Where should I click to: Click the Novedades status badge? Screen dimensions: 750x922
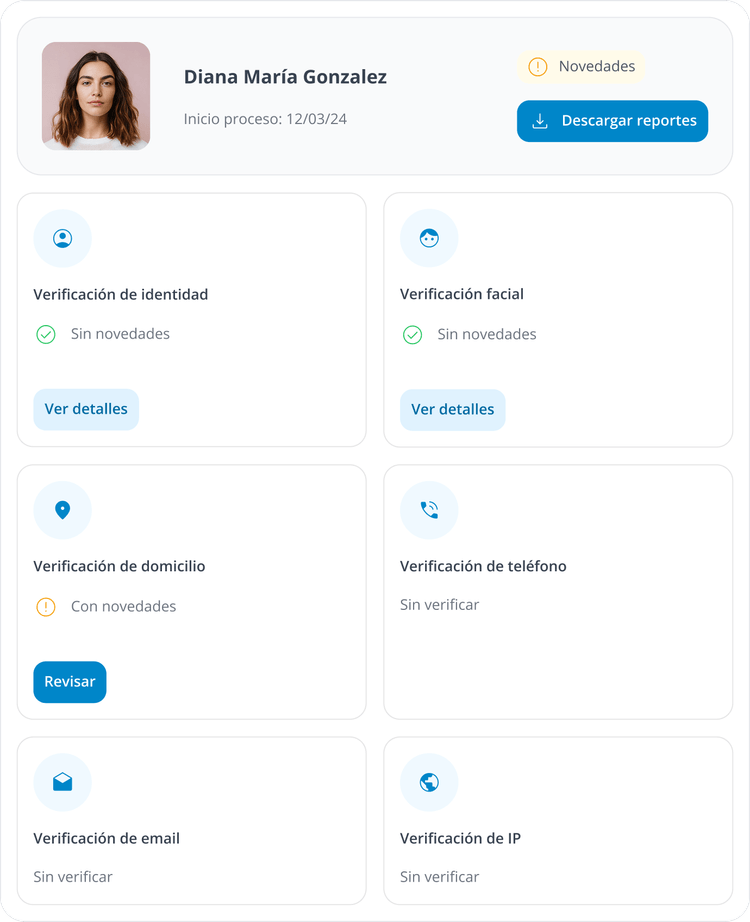click(x=581, y=67)
